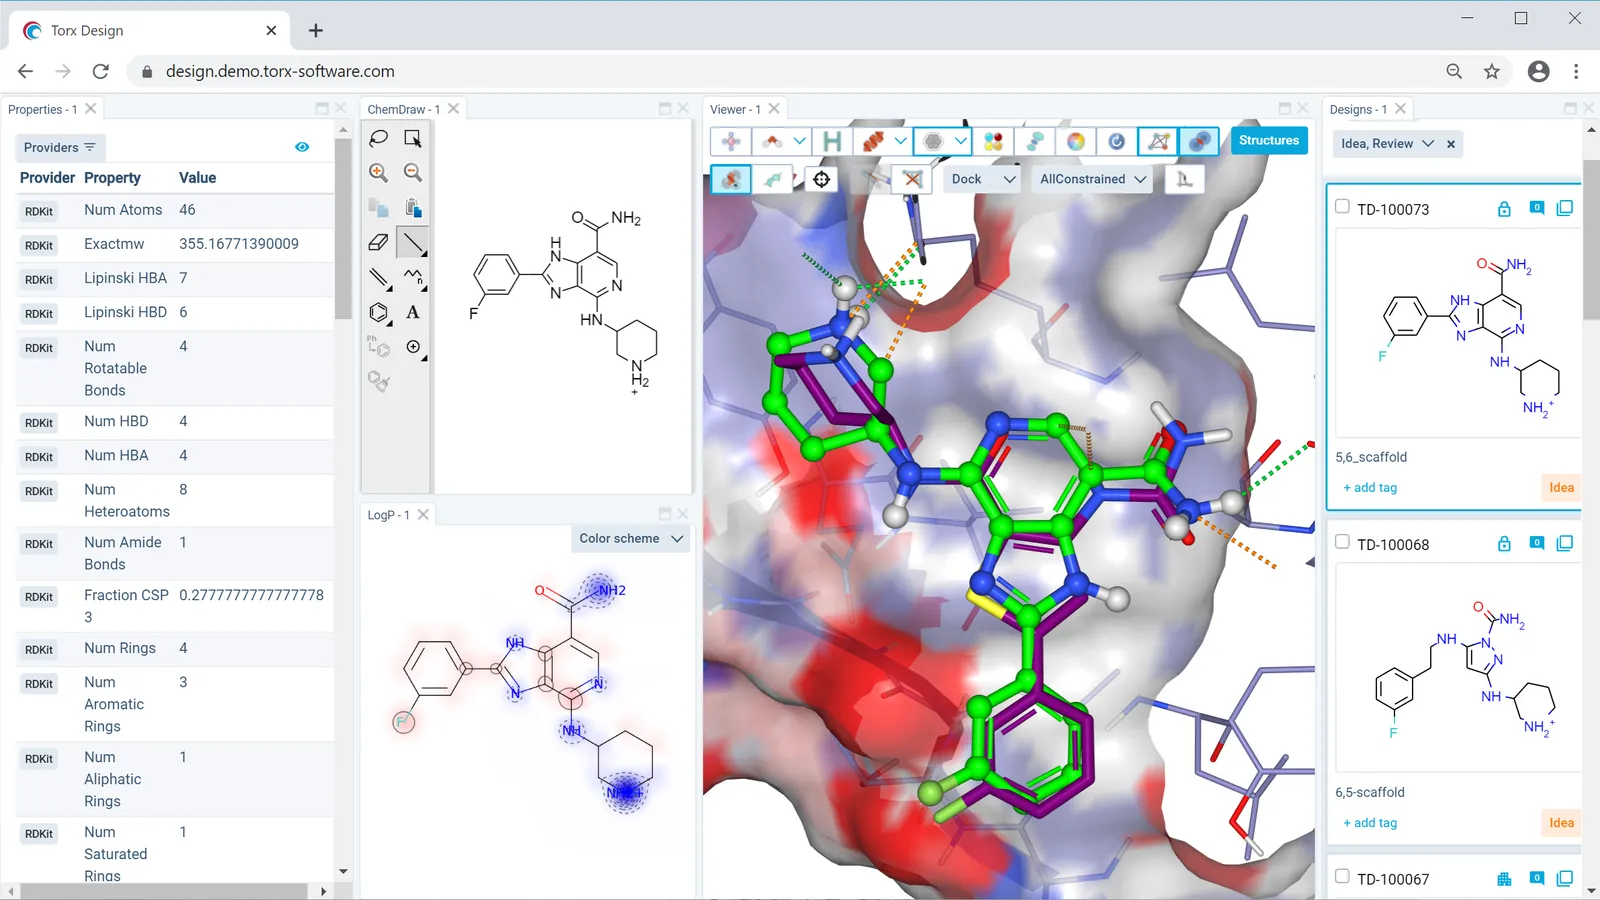The image size is (1600, 900).
Task: Clear the Idea, Review filter with X
Action: 1451,144
